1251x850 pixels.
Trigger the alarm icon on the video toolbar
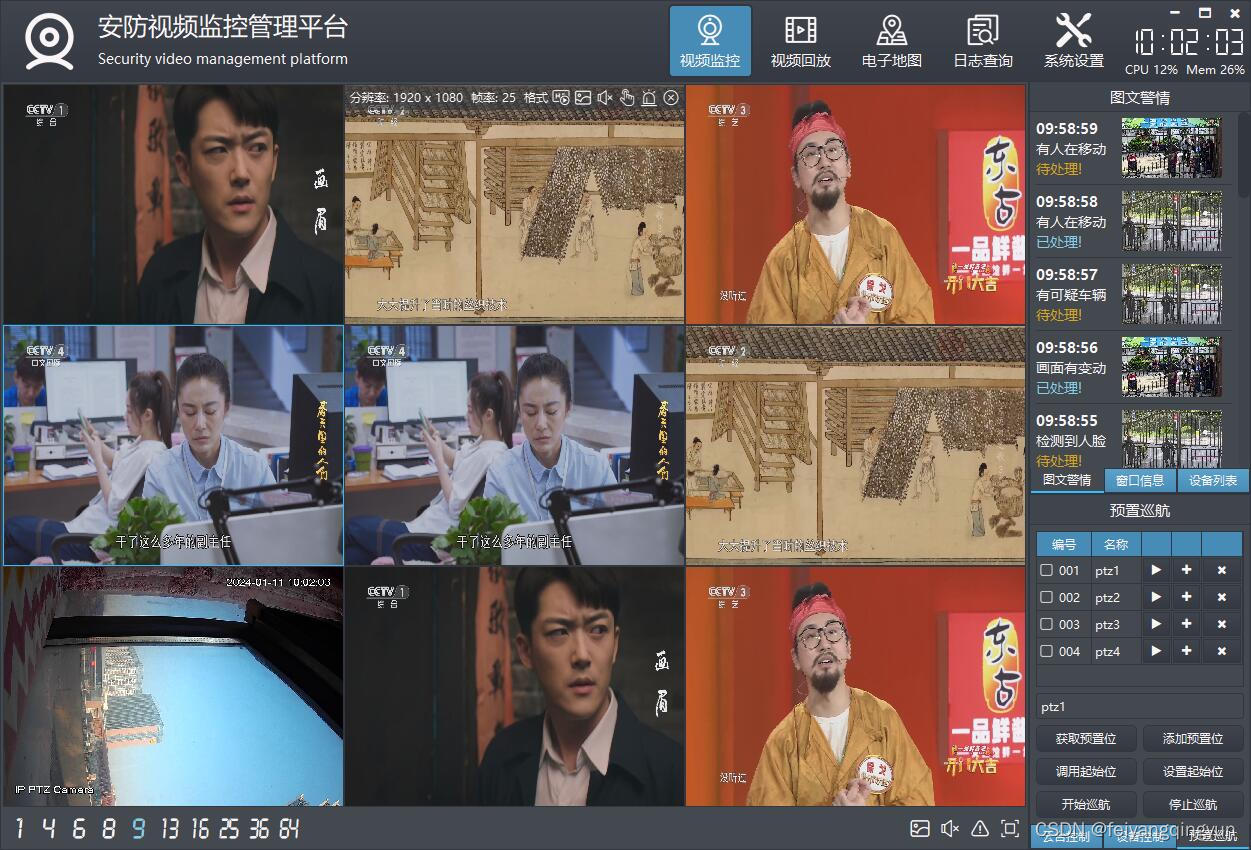[x=649, y=98]
